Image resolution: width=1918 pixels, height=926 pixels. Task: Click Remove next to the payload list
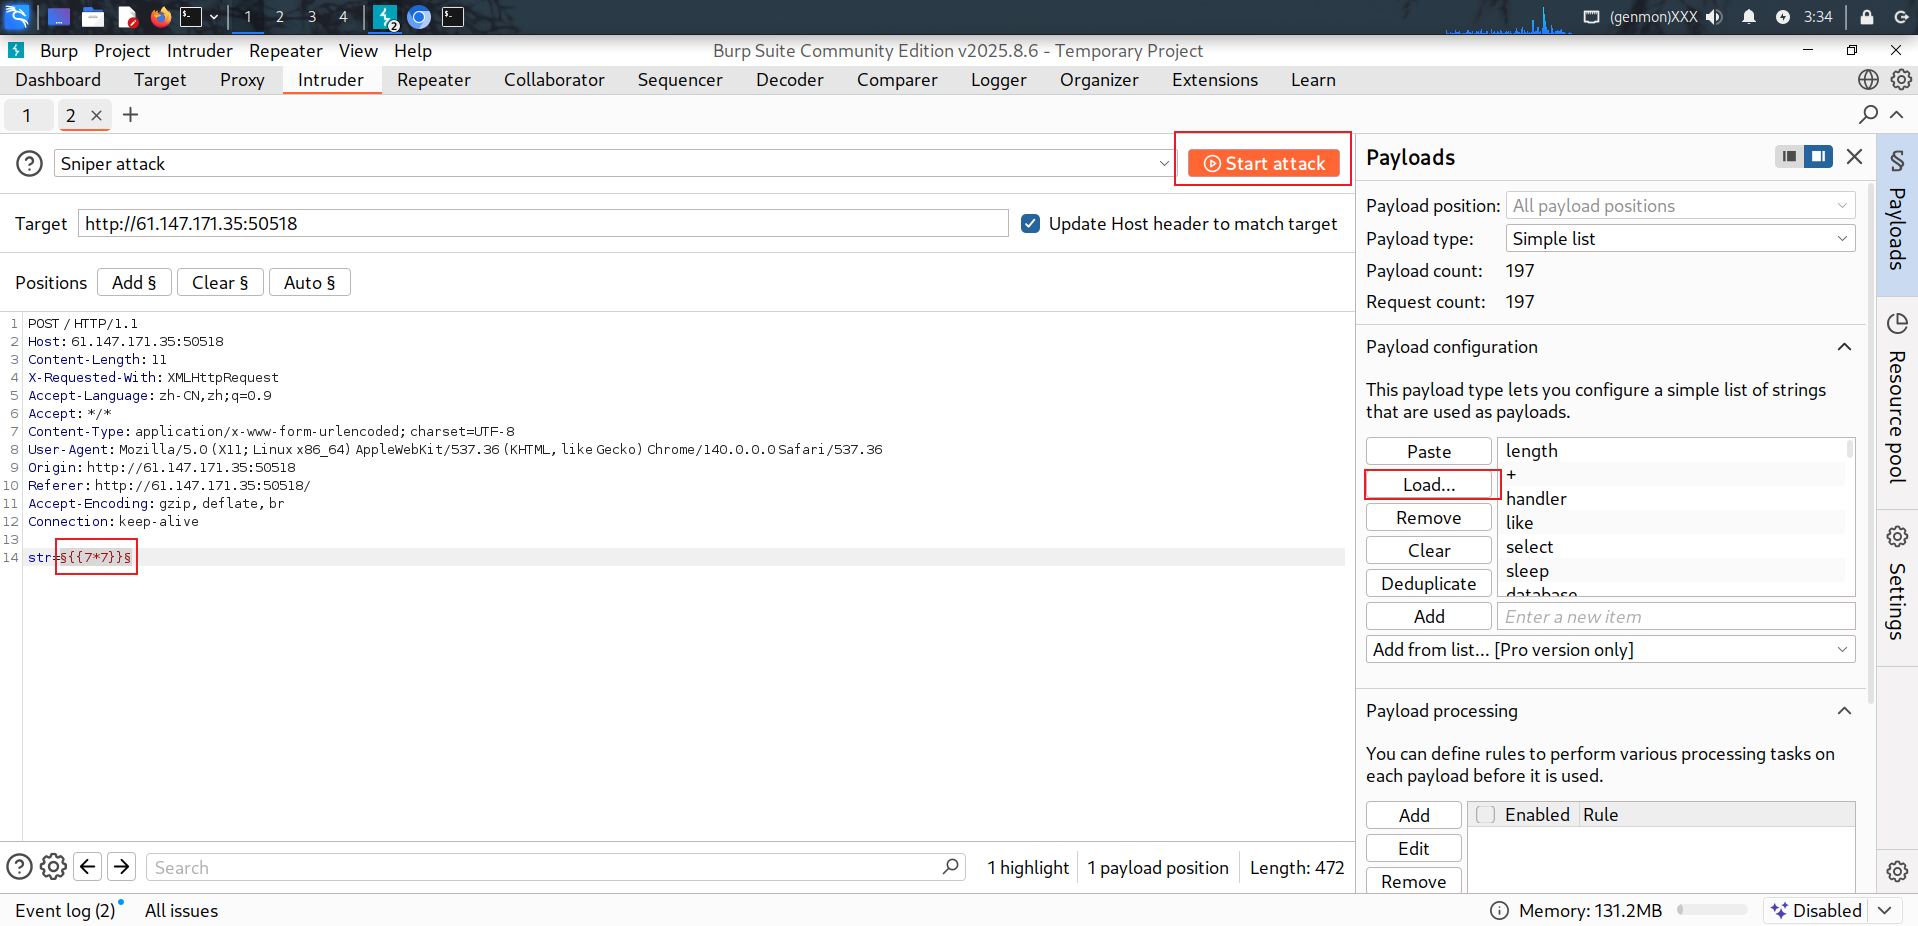1428,517
